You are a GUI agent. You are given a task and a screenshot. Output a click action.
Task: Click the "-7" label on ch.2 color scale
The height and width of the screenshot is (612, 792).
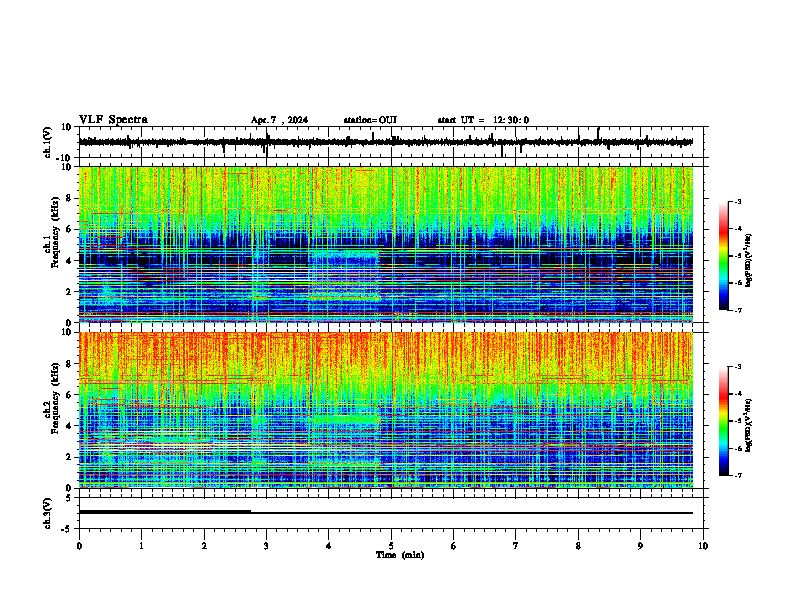[x=737, y=475]
